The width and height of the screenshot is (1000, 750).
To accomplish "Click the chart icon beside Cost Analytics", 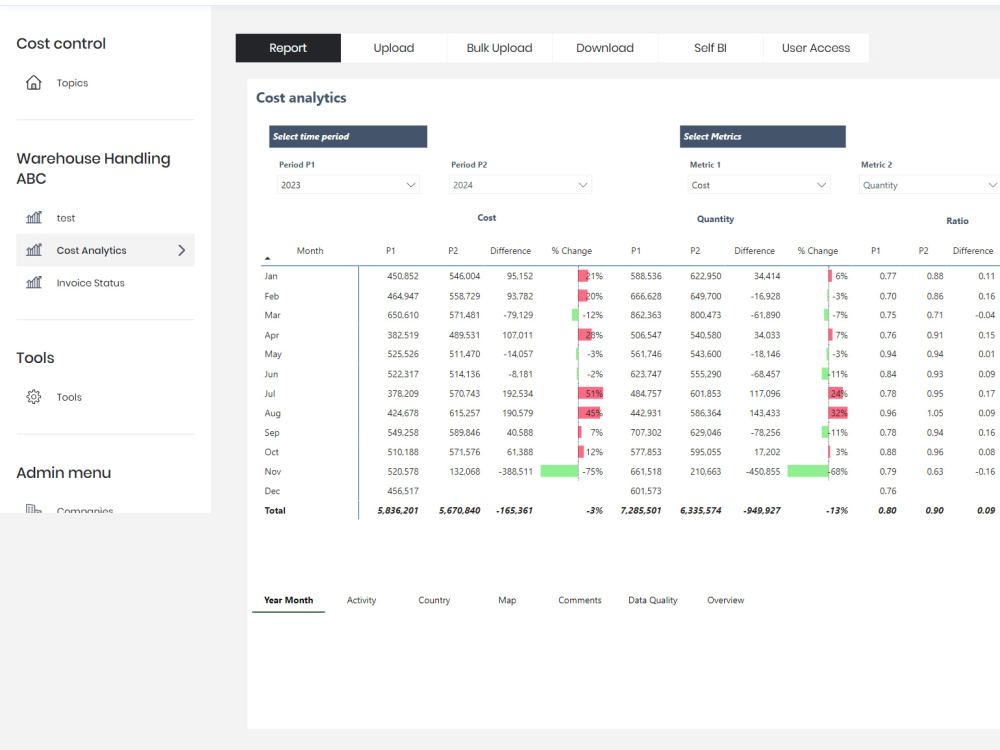I will [x=34, y=250].
